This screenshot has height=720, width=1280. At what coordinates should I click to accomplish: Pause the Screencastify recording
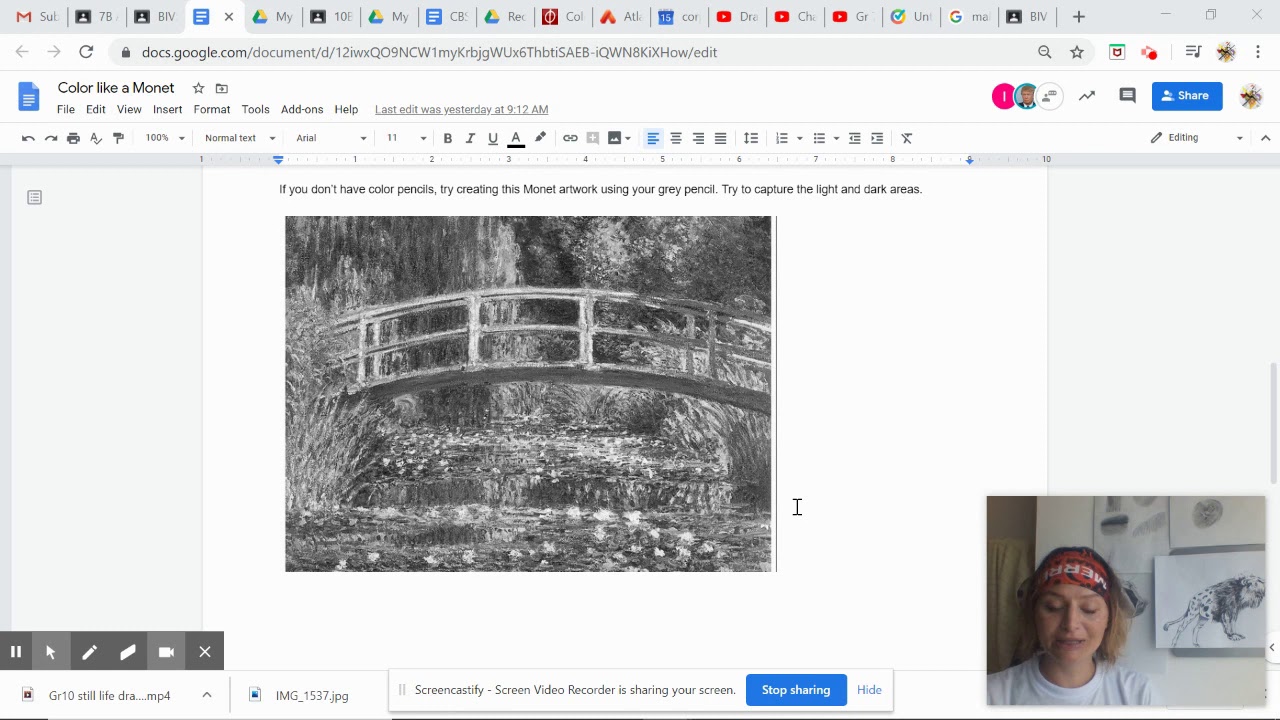tap(16, 652)
